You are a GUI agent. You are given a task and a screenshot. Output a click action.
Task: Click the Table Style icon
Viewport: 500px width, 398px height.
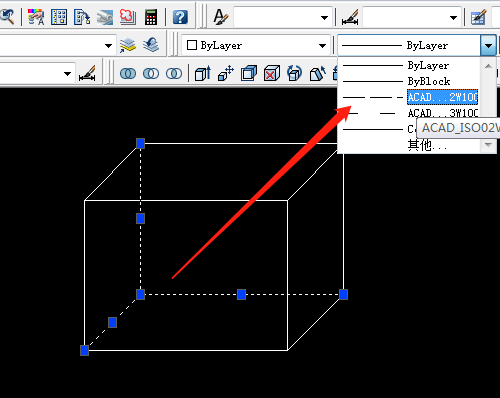click(478, 17)
